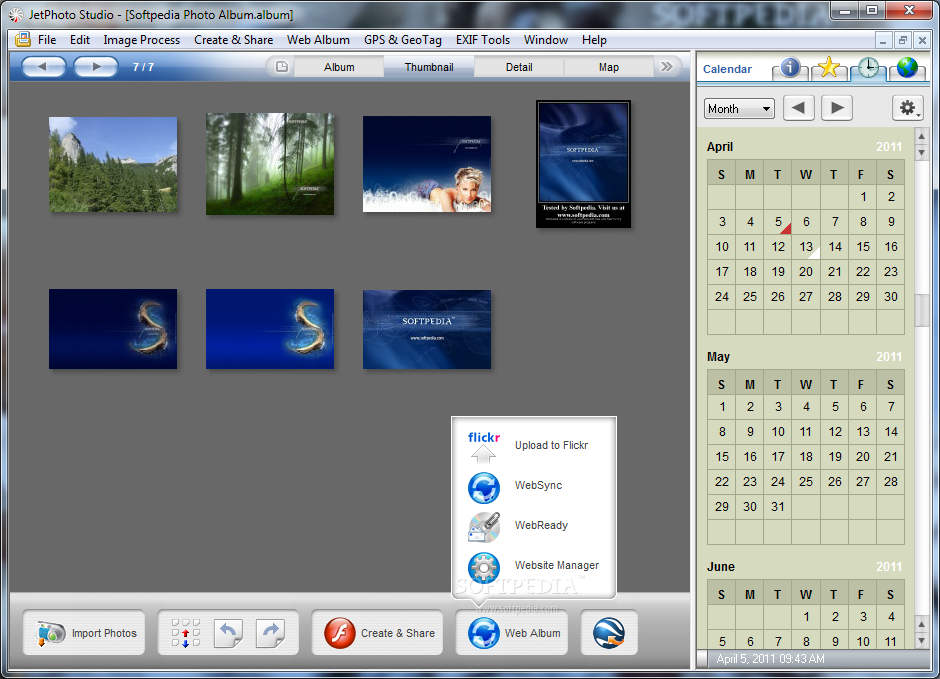Rotate photo right with redo-arrow icon

pyautogui.click(x=270, y=633)
